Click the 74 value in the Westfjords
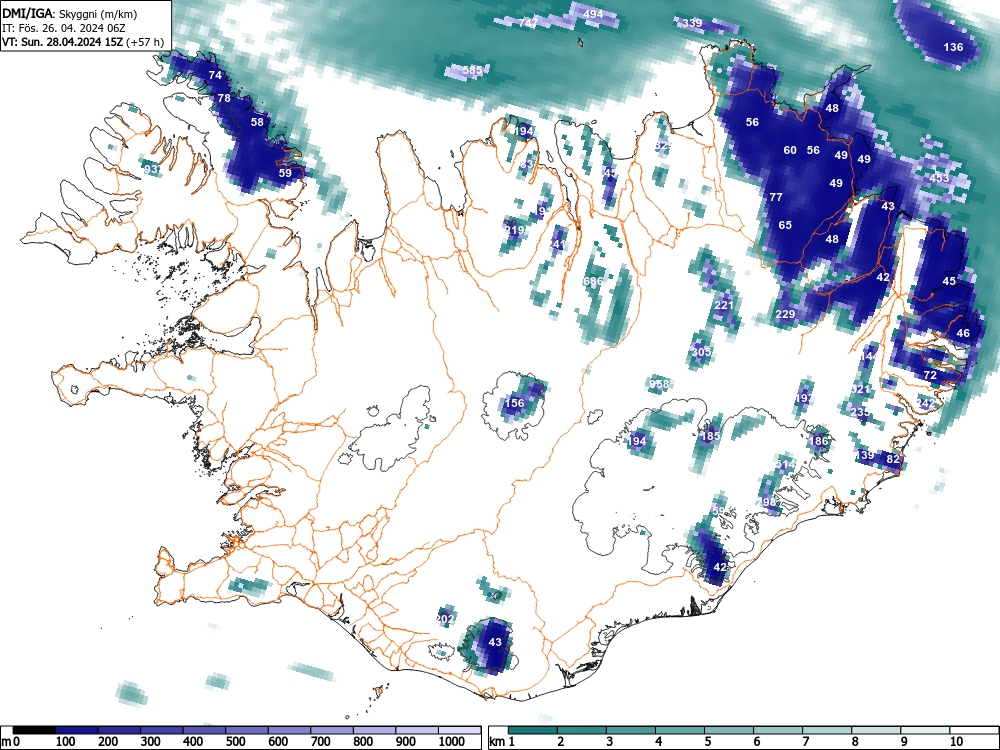Screen dimensions: 1000x750 pos(216,75)
